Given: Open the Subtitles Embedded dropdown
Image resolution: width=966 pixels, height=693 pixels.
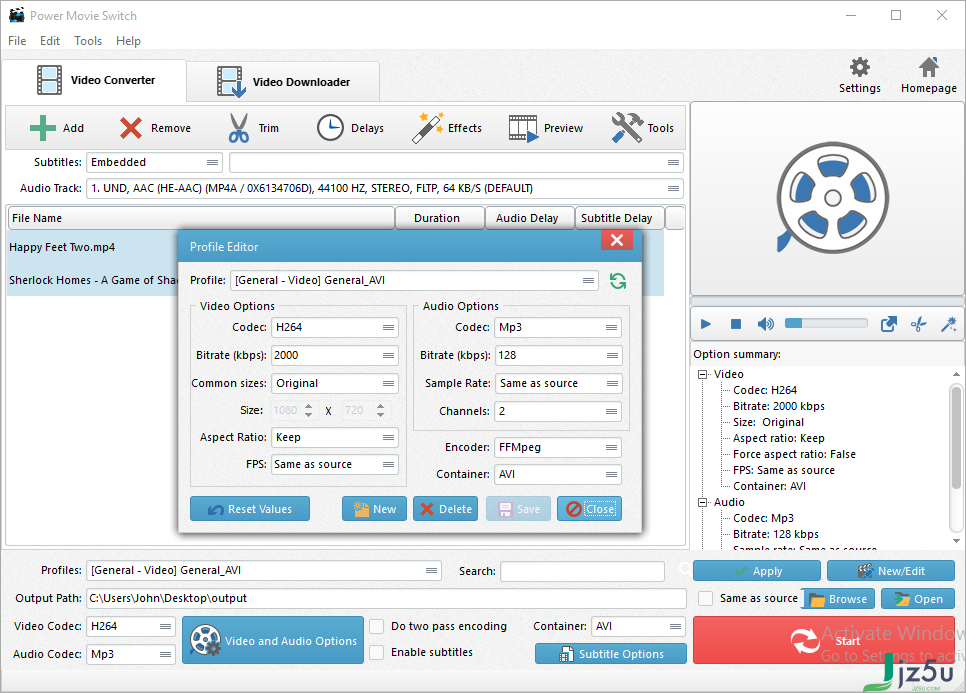Looking at the screenshot, I should [154, 163].
